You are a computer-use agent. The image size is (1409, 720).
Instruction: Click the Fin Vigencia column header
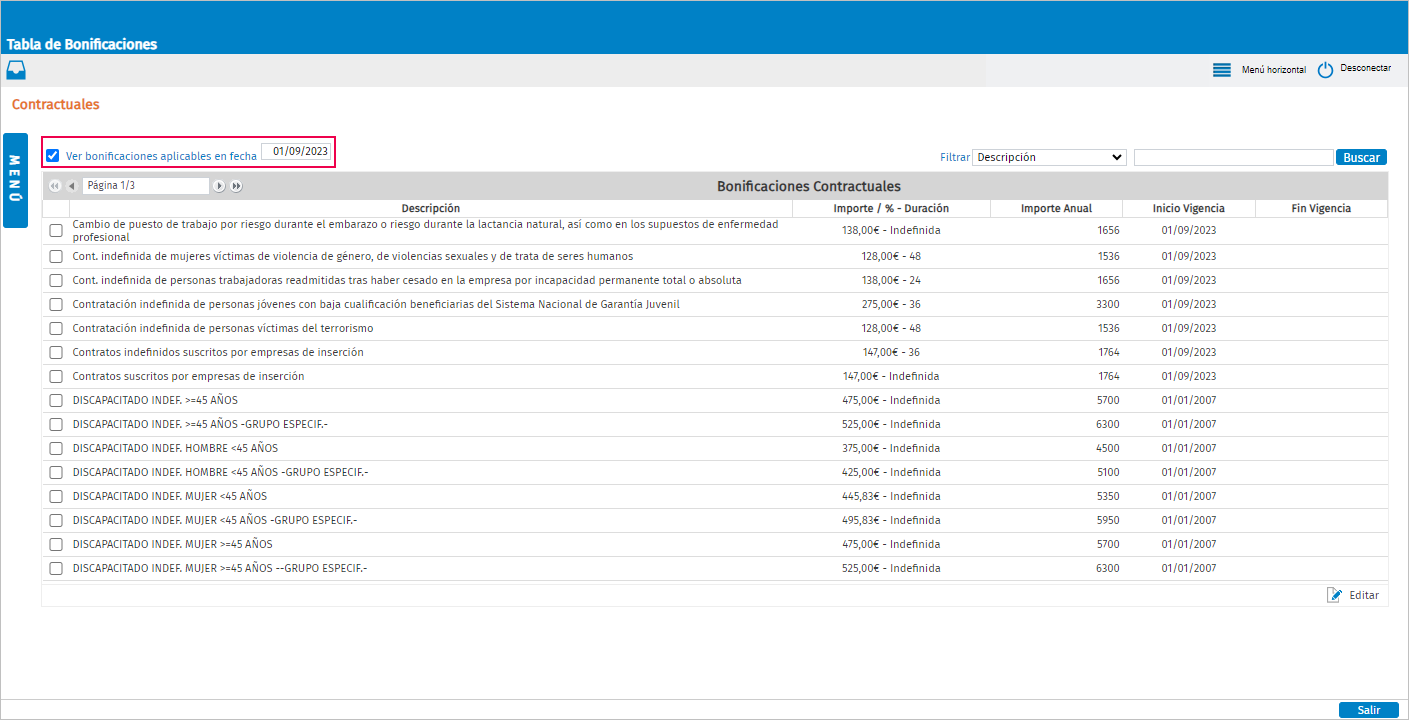[x=1321, y=208]
